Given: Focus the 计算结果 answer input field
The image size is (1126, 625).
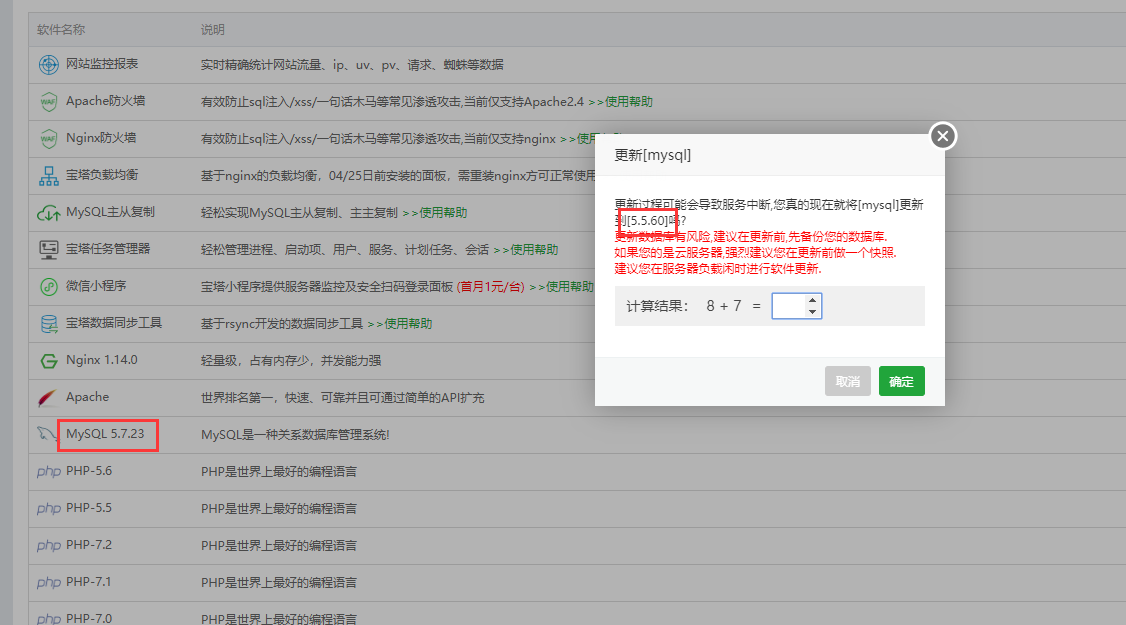Looking at the screenshot, I should (x=789, y=306).
